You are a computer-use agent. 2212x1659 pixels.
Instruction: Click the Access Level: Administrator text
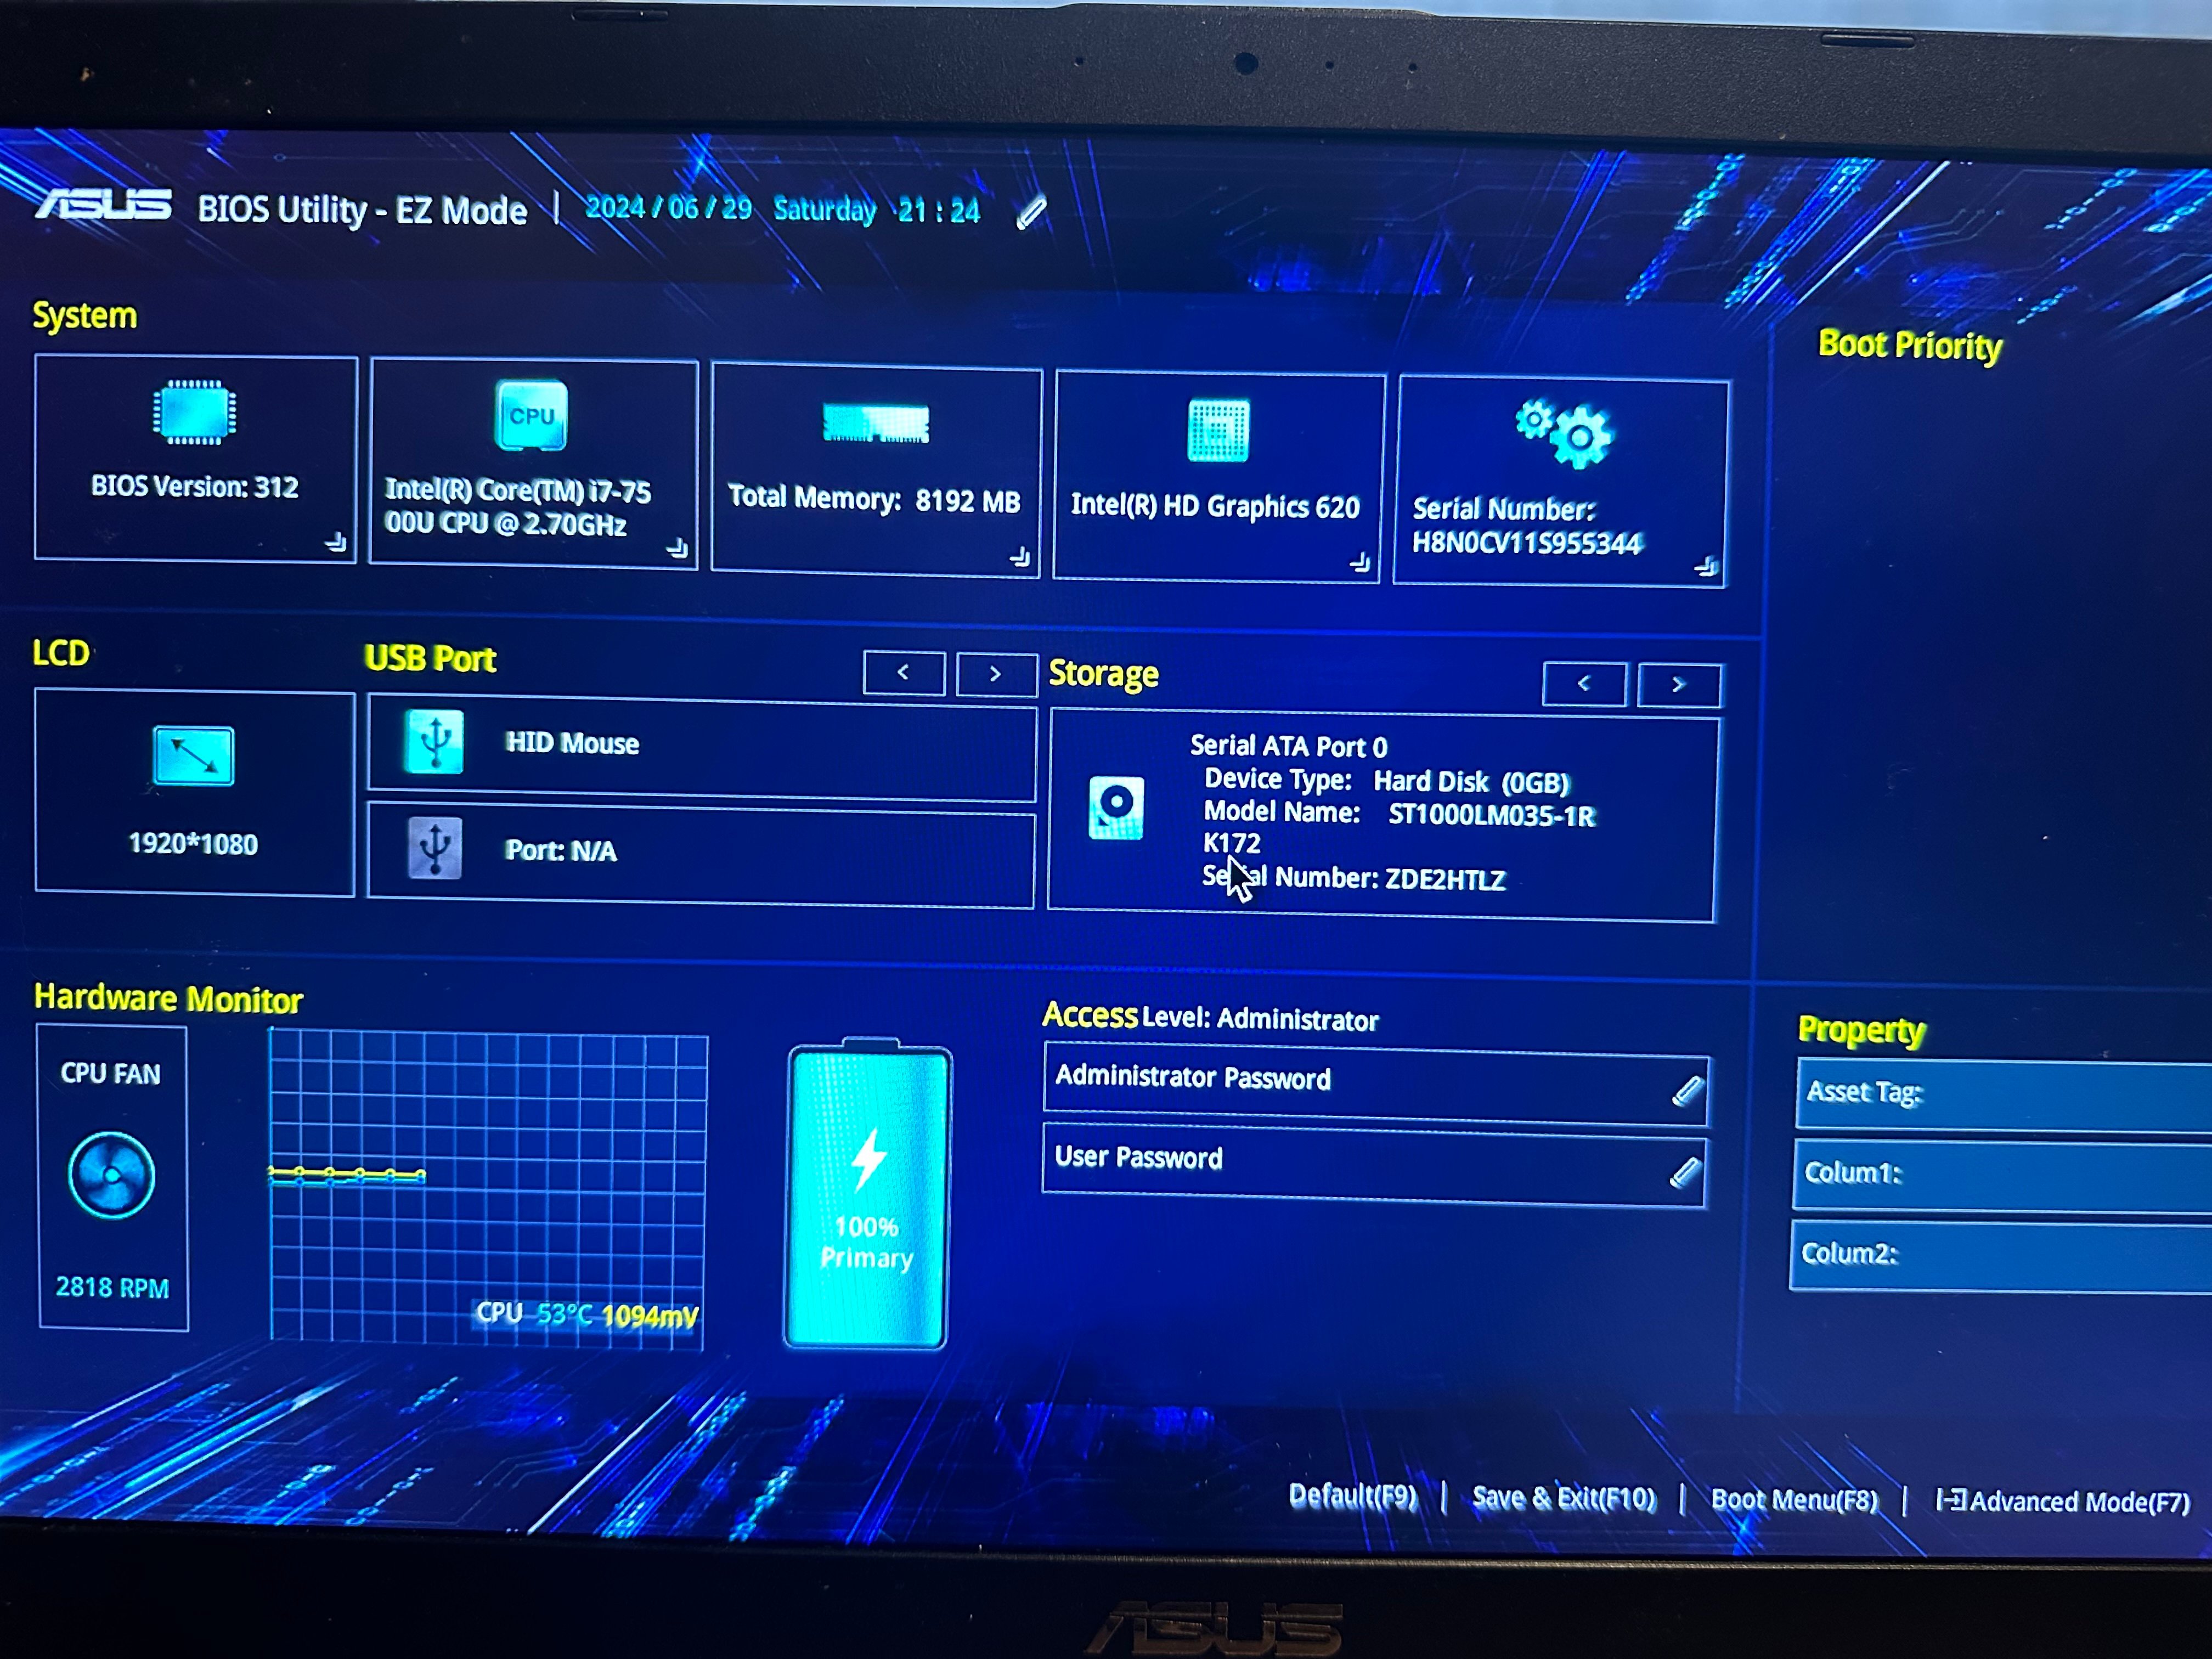coord(1210,1017)
